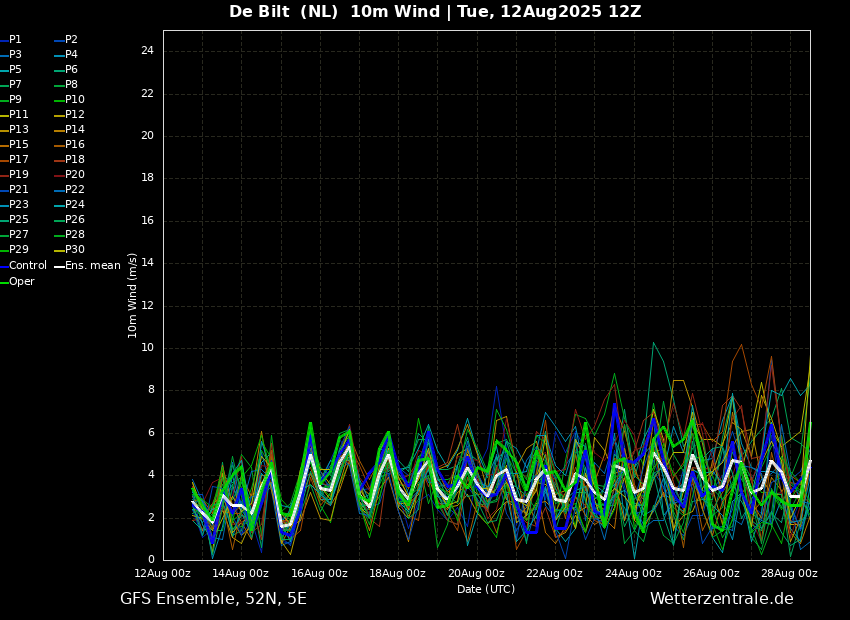Click the P1 legend entry
Image resolution: width=850 pixels, height=620 pixels.
coord(15,40)
